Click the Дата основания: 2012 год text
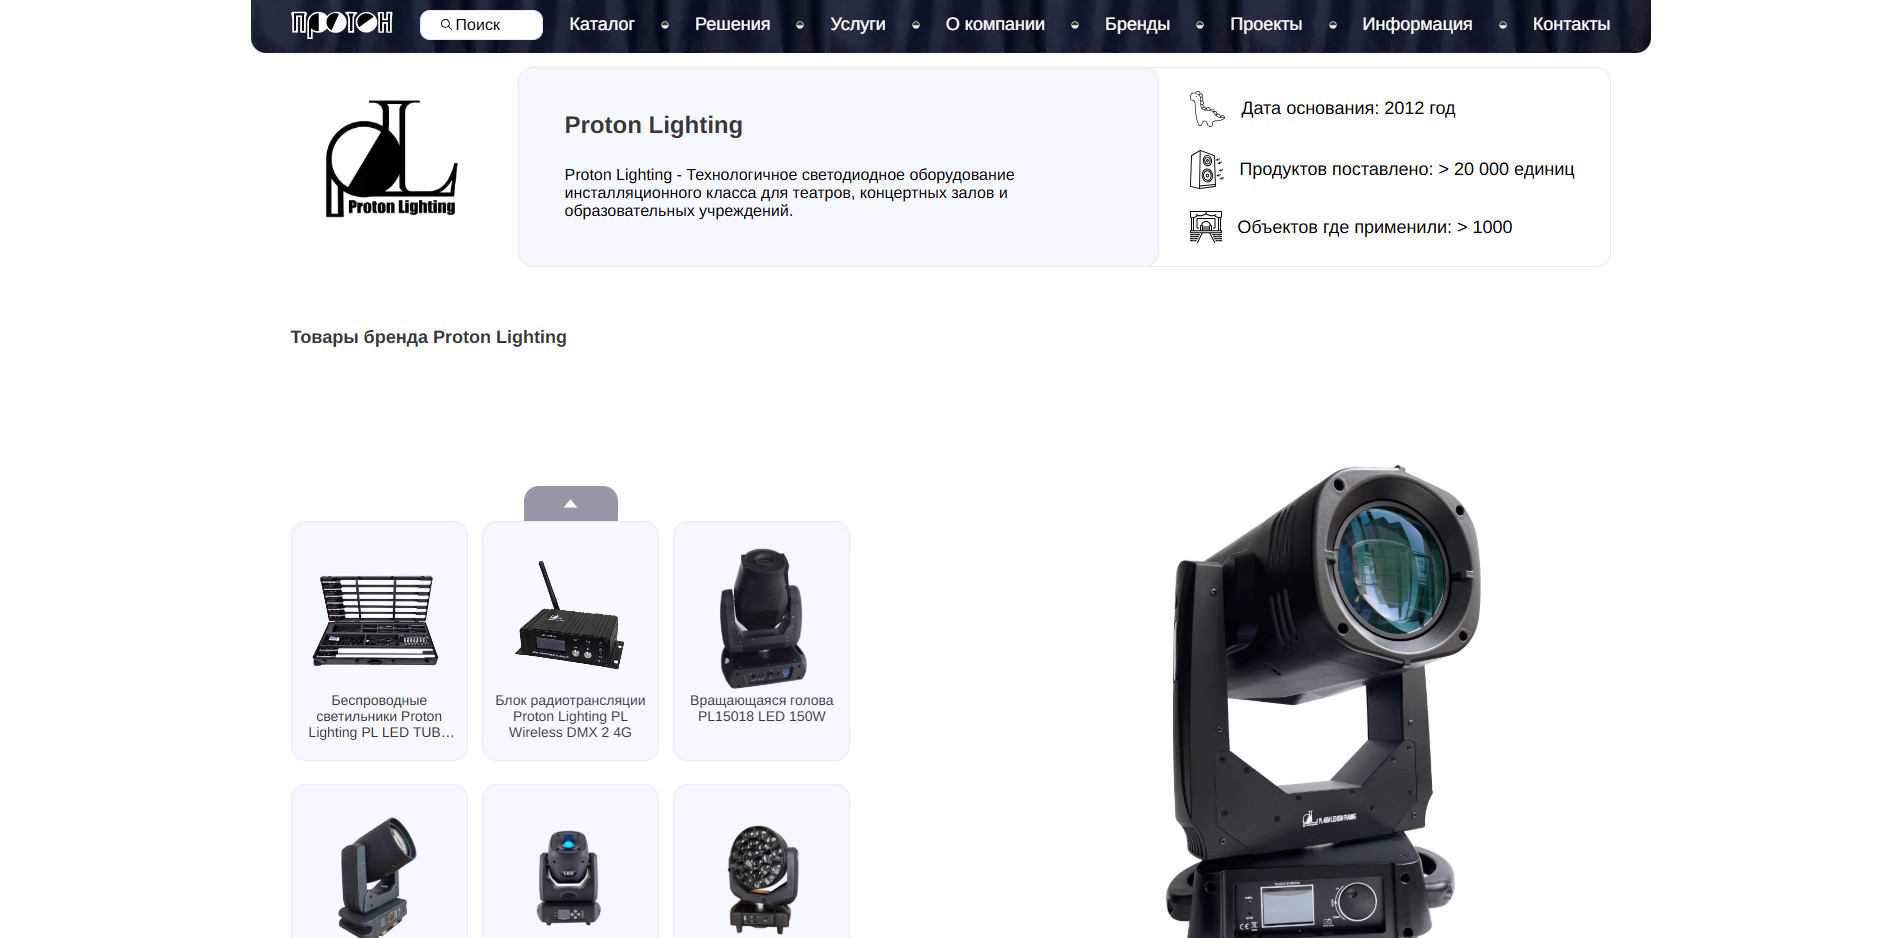This screenshot has width=1900, height=938. click(x=1348, y=108)
